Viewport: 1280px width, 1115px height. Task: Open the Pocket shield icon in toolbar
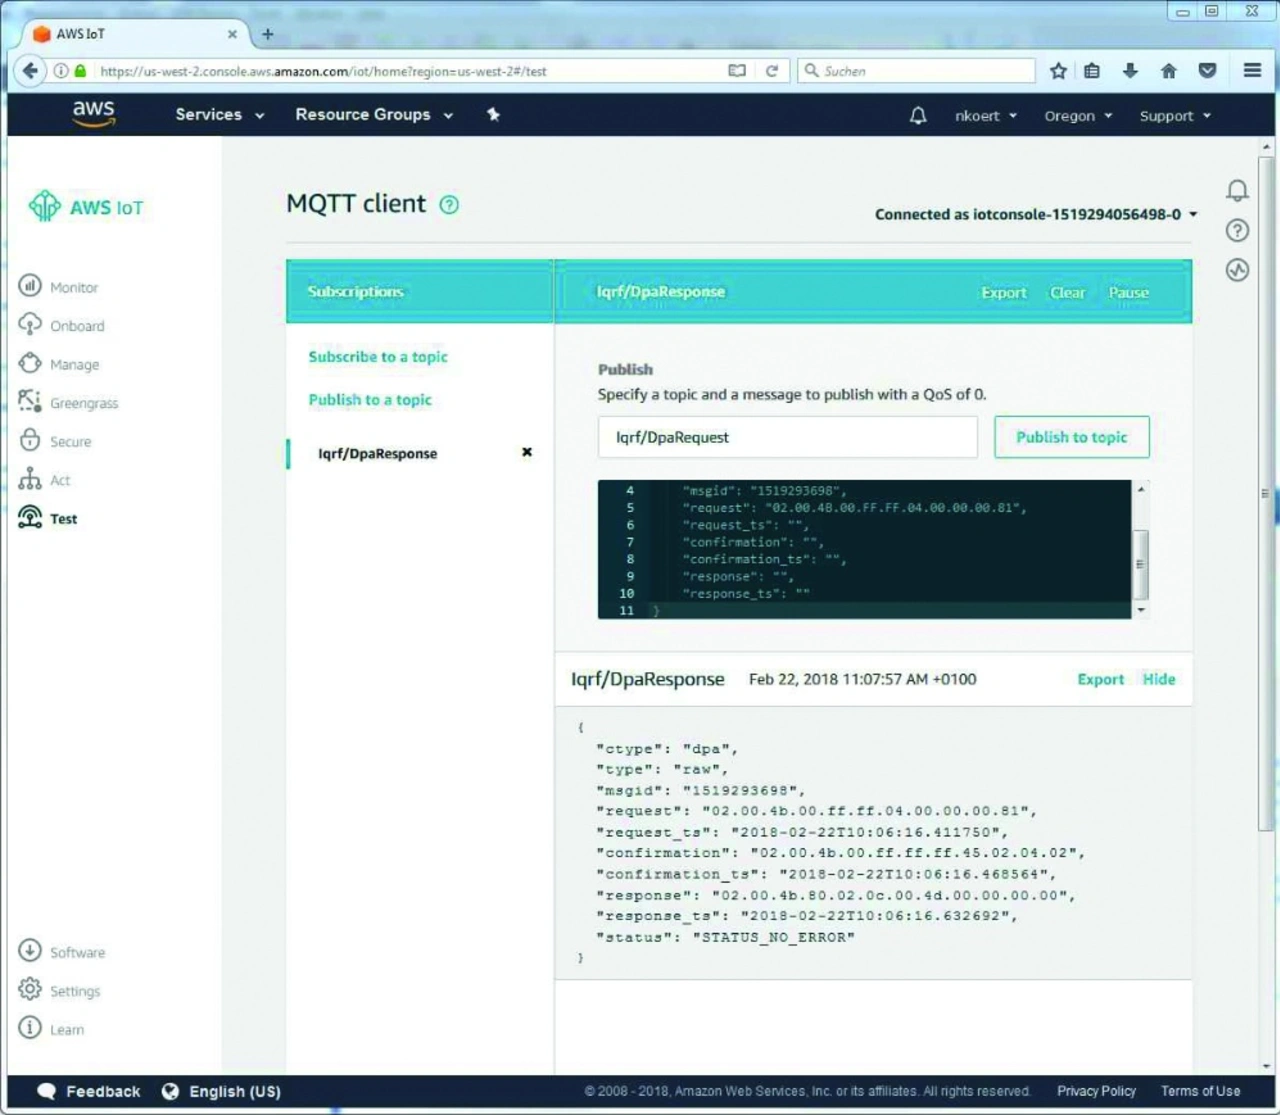pos(1207,71)
